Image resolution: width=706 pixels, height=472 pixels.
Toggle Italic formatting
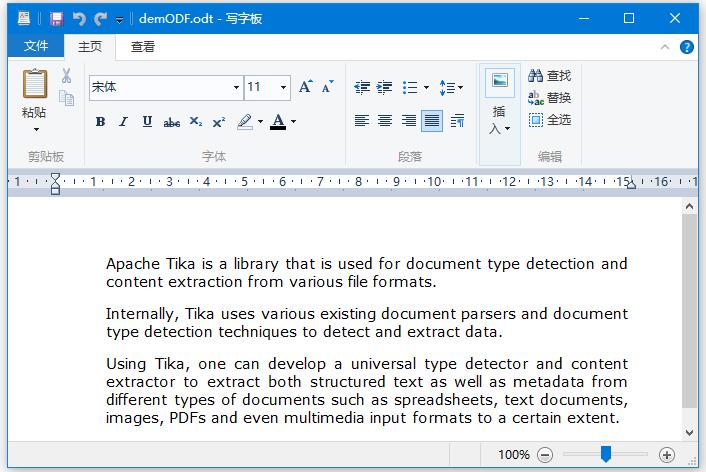click(123, 122)
